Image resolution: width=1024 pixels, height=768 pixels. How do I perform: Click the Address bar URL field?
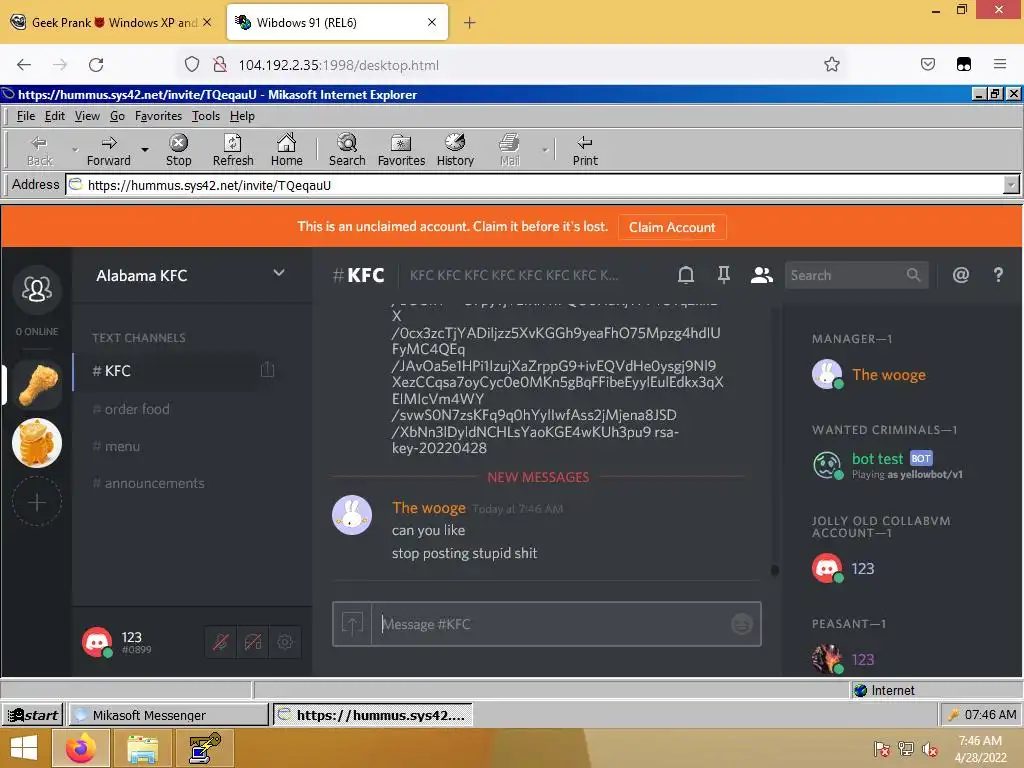click(x=534, y=185)
